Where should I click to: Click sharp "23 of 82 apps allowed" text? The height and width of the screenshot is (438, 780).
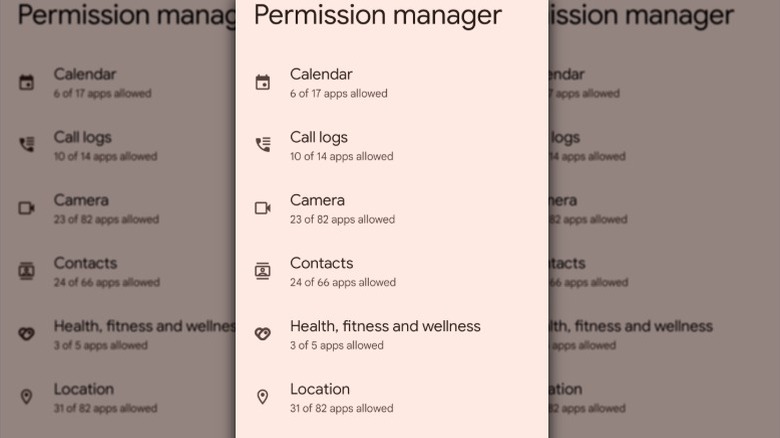pyautogui.click(x=342, y=220)
